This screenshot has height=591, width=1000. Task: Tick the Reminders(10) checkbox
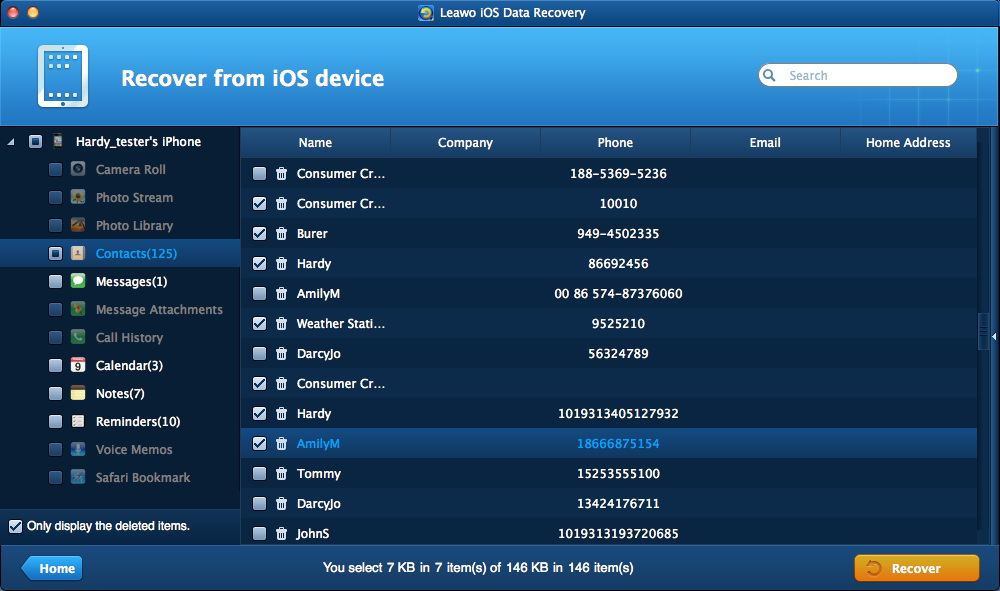[x=56, y=422]
